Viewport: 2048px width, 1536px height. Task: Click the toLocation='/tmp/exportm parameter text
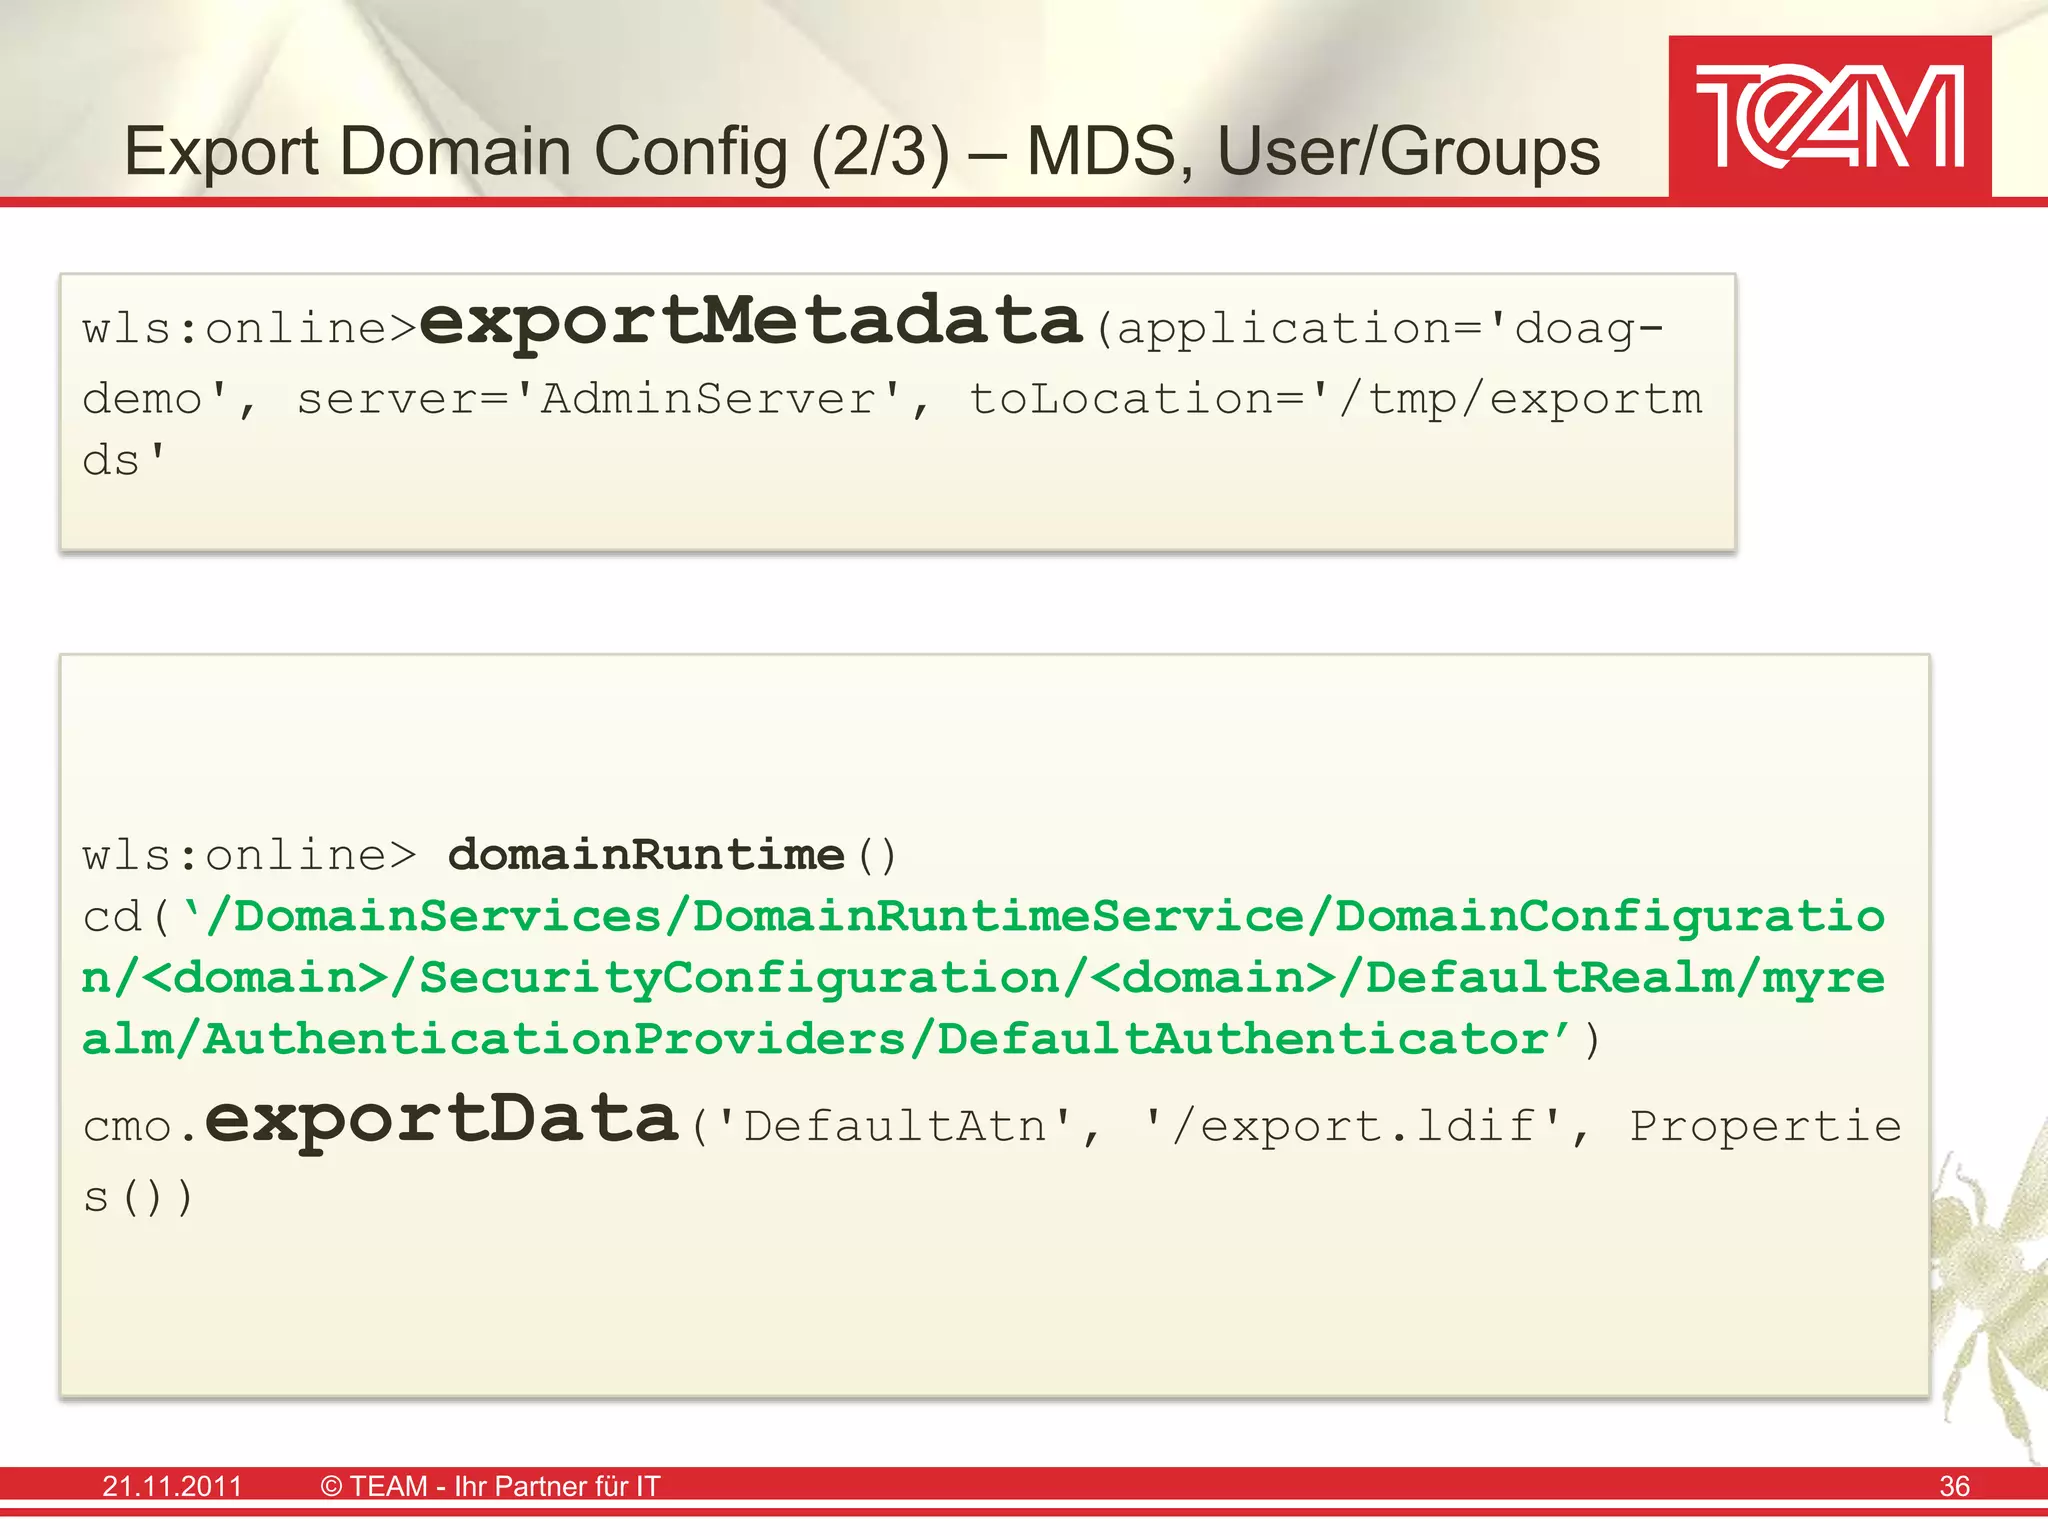coord(1336,399)
